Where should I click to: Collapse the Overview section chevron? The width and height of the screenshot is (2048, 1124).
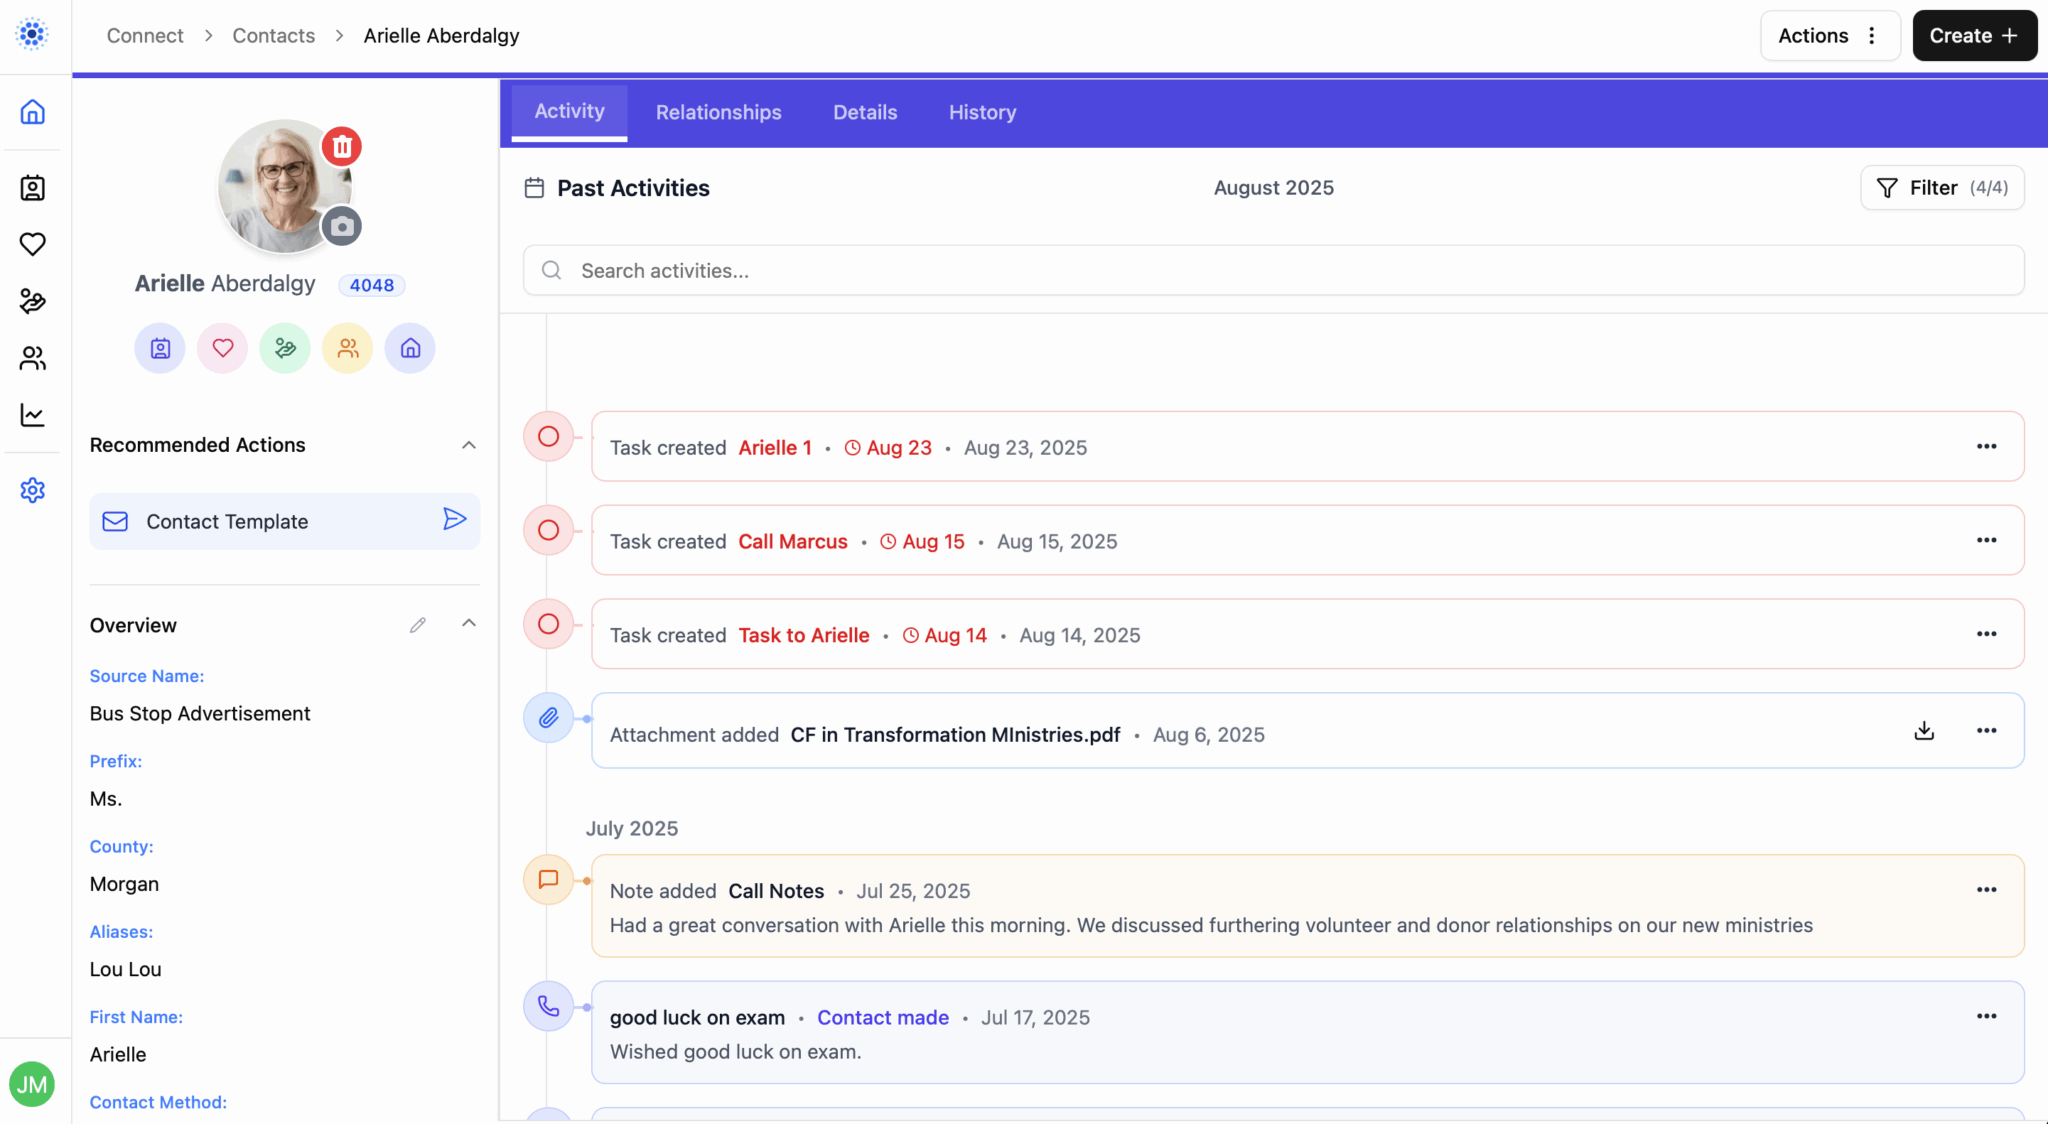click(x=468, y=623)
